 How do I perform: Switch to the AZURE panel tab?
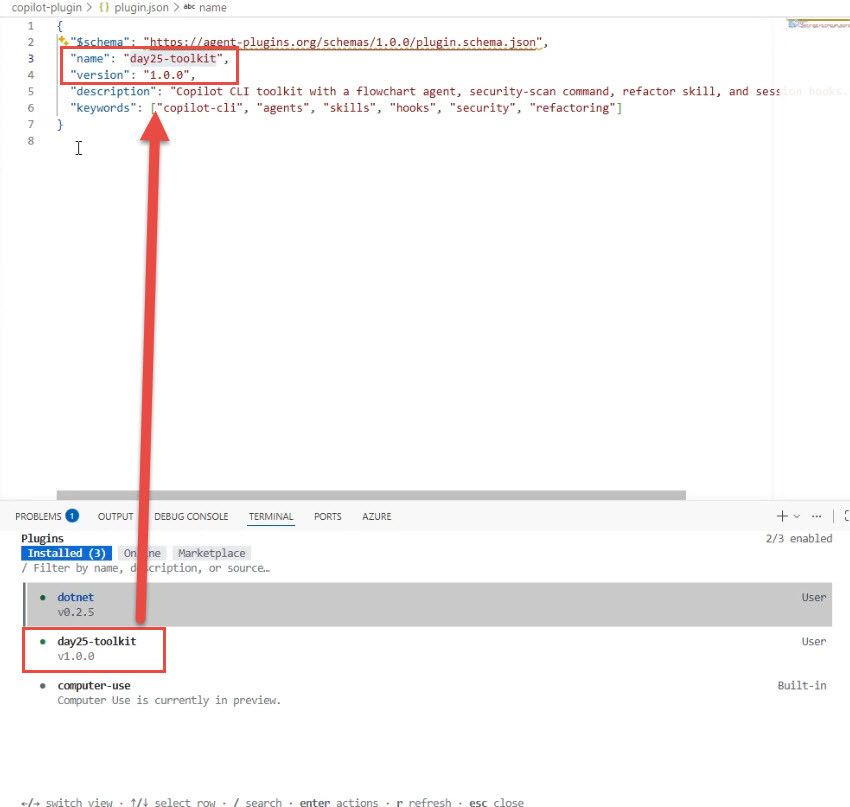[x=377, y=517]
